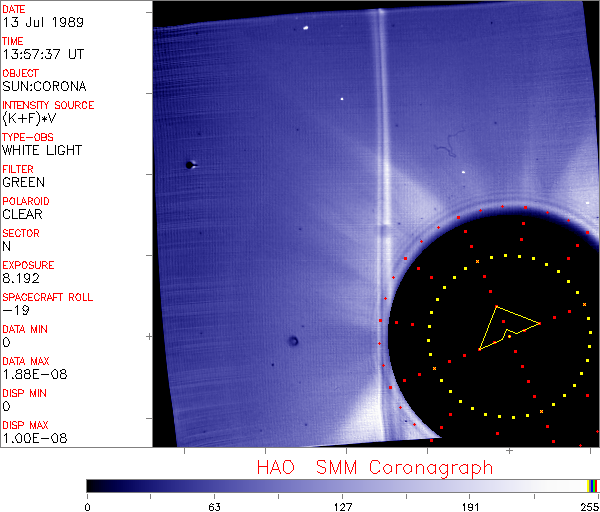Click the SPACECRAFT ROLL label
Viewport: 600px width, 512px height.
point(48,297)
